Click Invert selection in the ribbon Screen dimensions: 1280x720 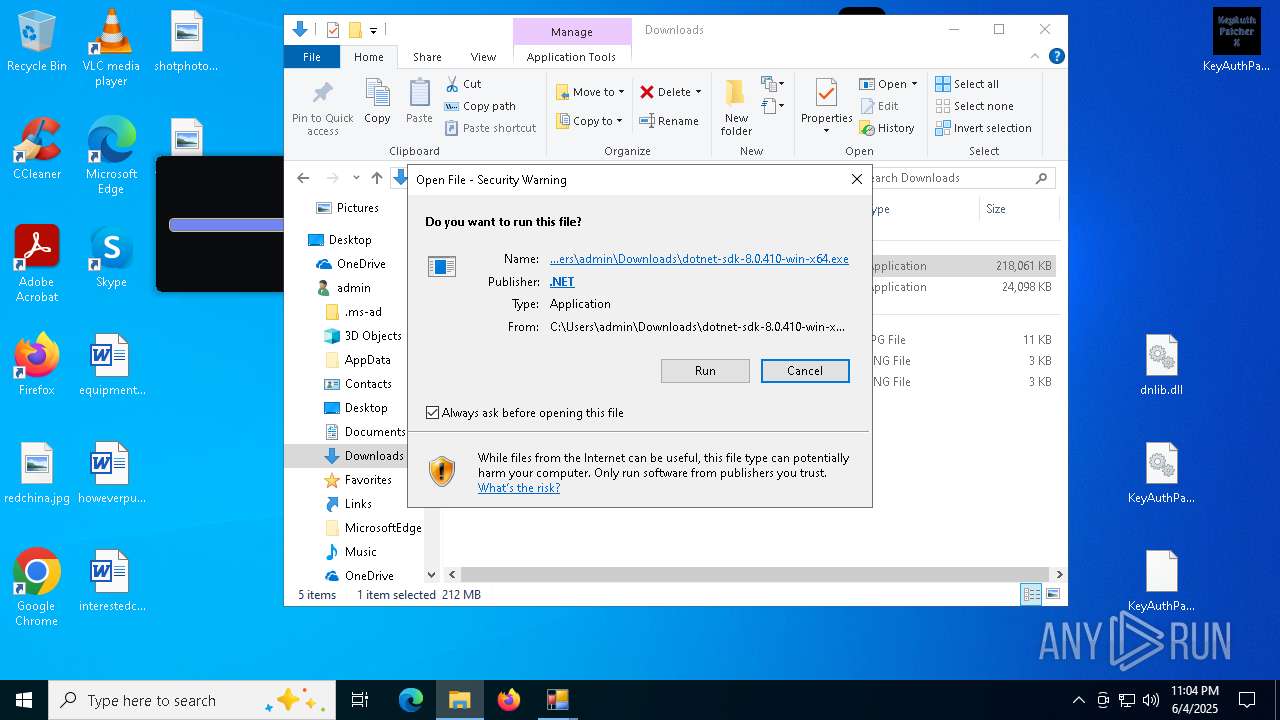point(983,128)
